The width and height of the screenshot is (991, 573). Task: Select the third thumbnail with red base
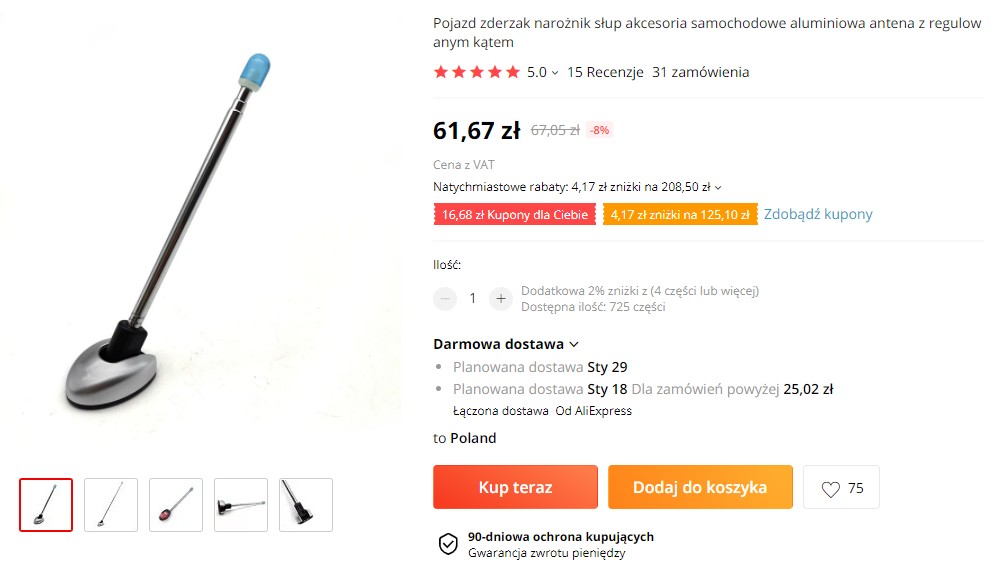tap(176, 505)
